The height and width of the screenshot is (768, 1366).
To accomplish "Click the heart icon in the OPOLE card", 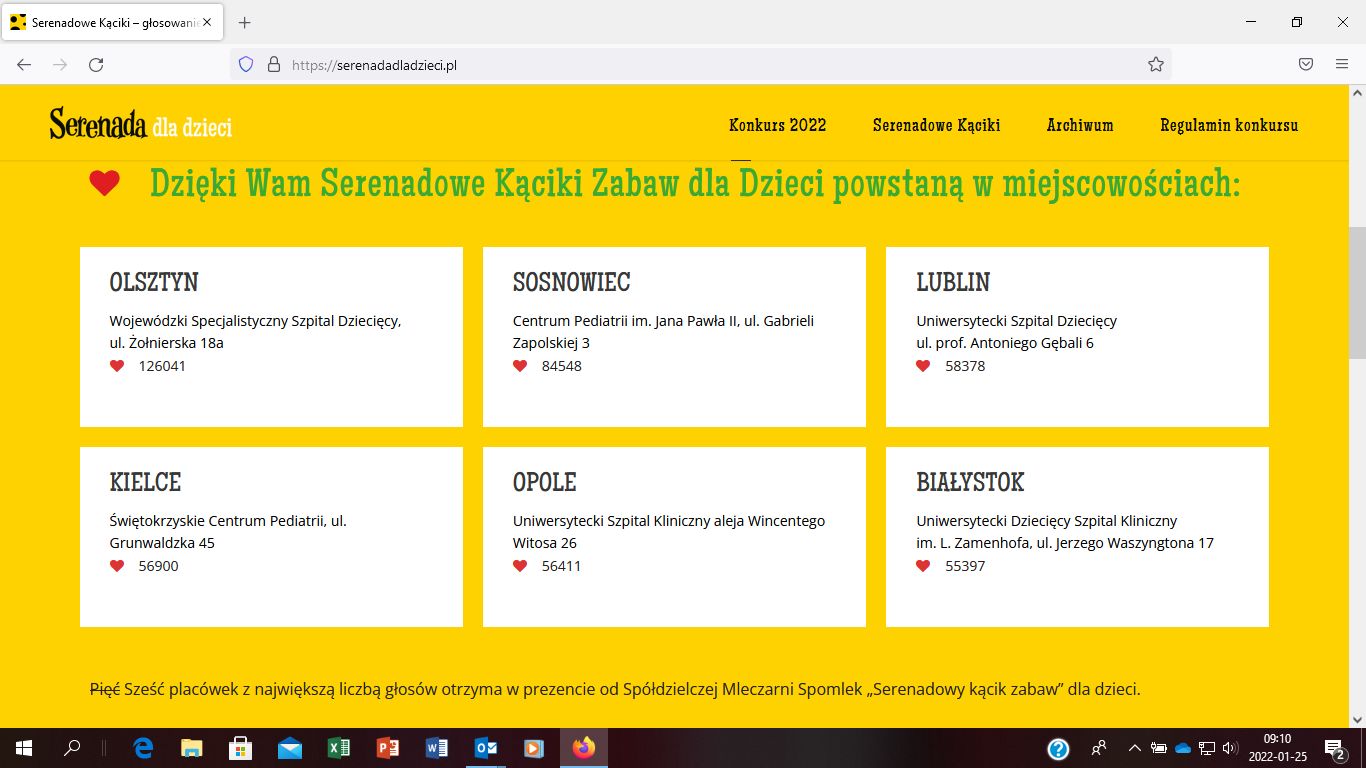I will pyautogui.click(x=520, y=566).
